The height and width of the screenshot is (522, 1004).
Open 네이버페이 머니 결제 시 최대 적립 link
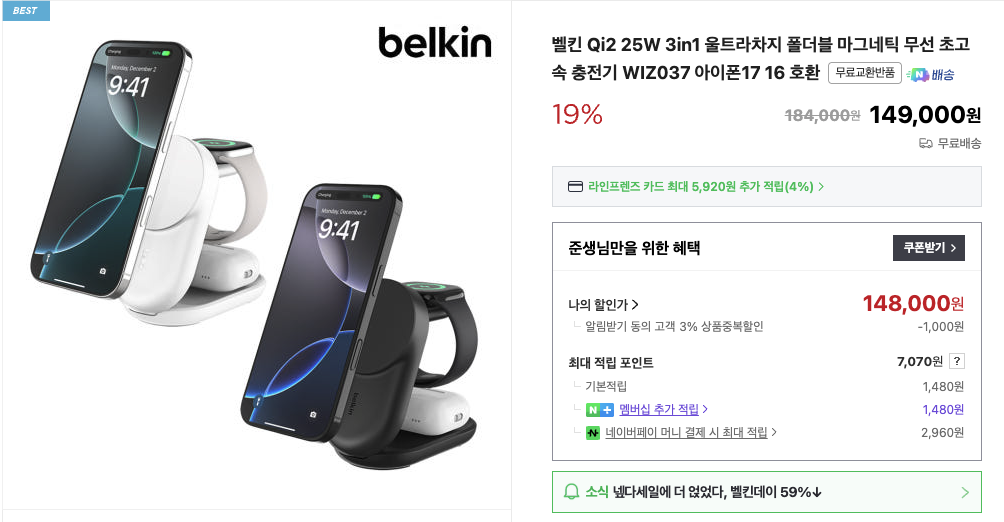tap(691, 432)
